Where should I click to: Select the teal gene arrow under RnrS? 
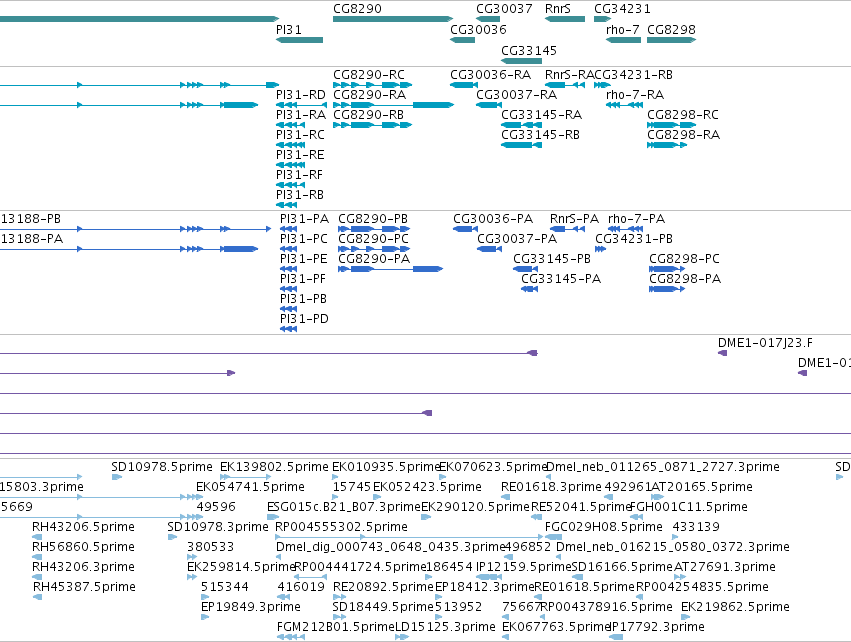[x=565, y=19]
